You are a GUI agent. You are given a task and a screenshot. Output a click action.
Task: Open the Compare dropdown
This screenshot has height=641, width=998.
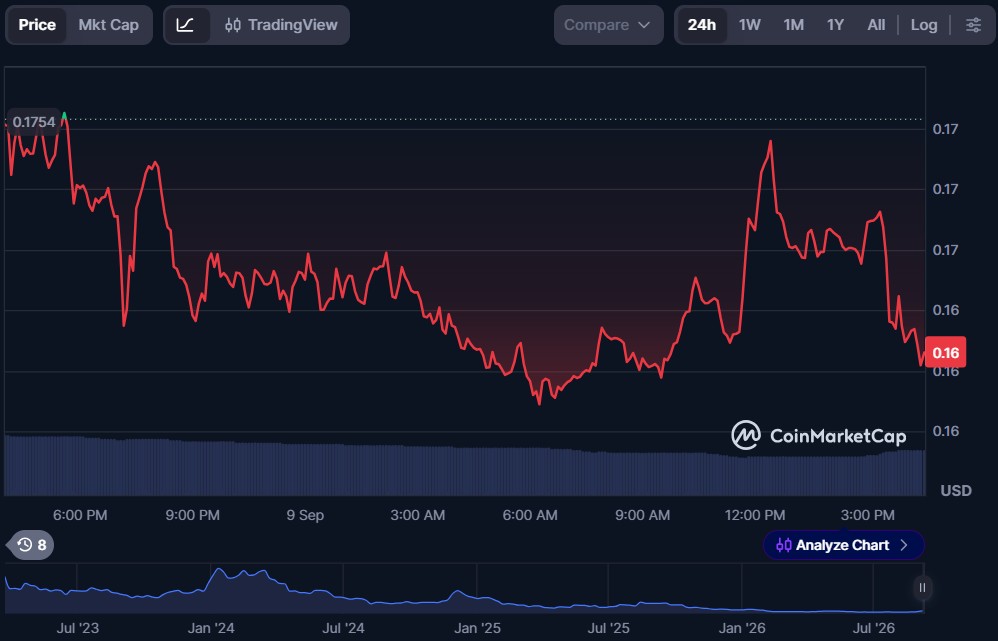click(608, 25)
